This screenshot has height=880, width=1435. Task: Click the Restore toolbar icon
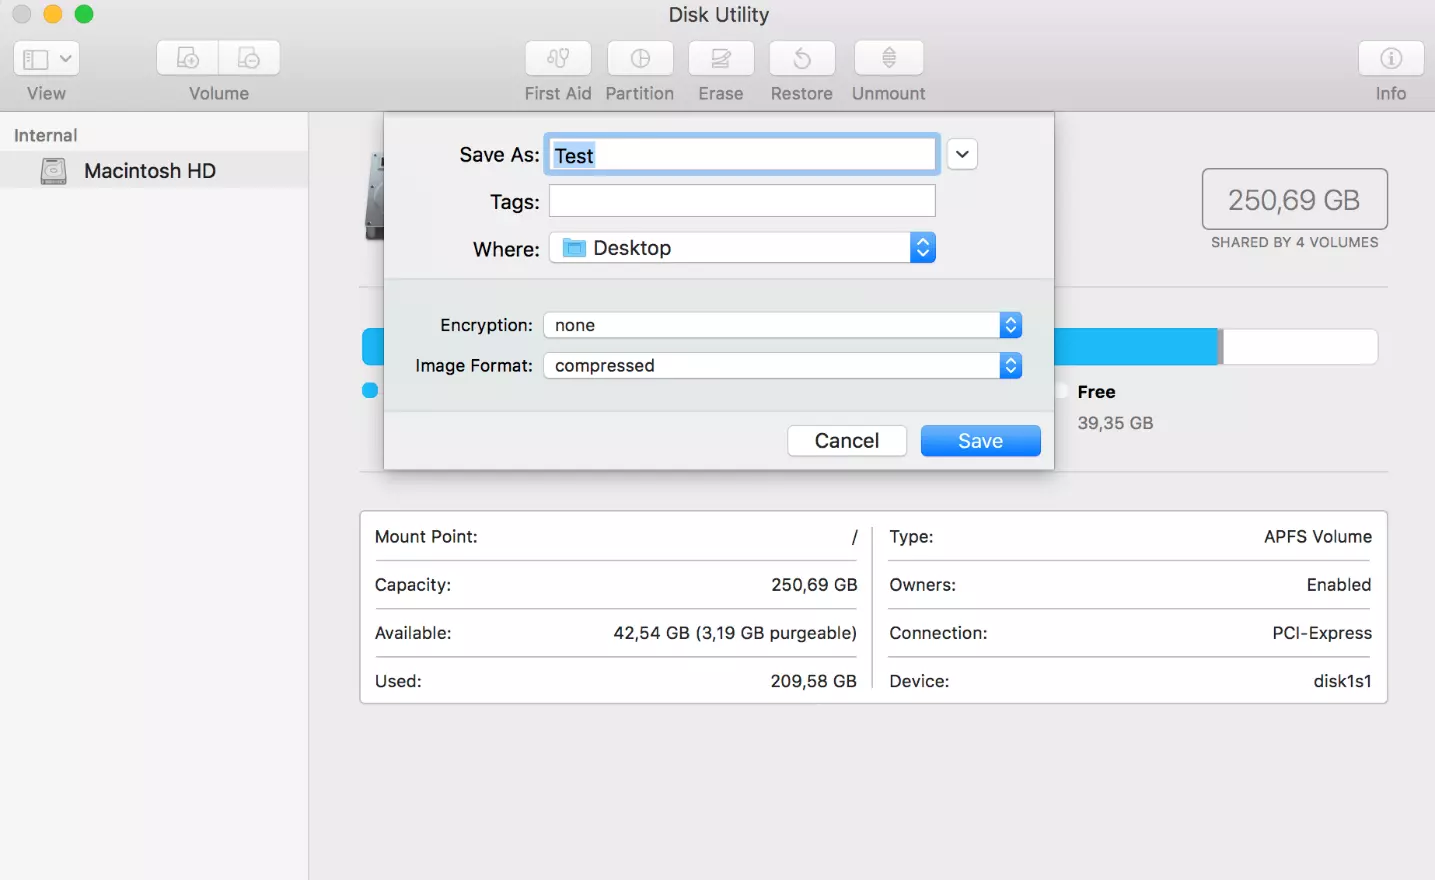pyautogui.click(x=802, y=58)
